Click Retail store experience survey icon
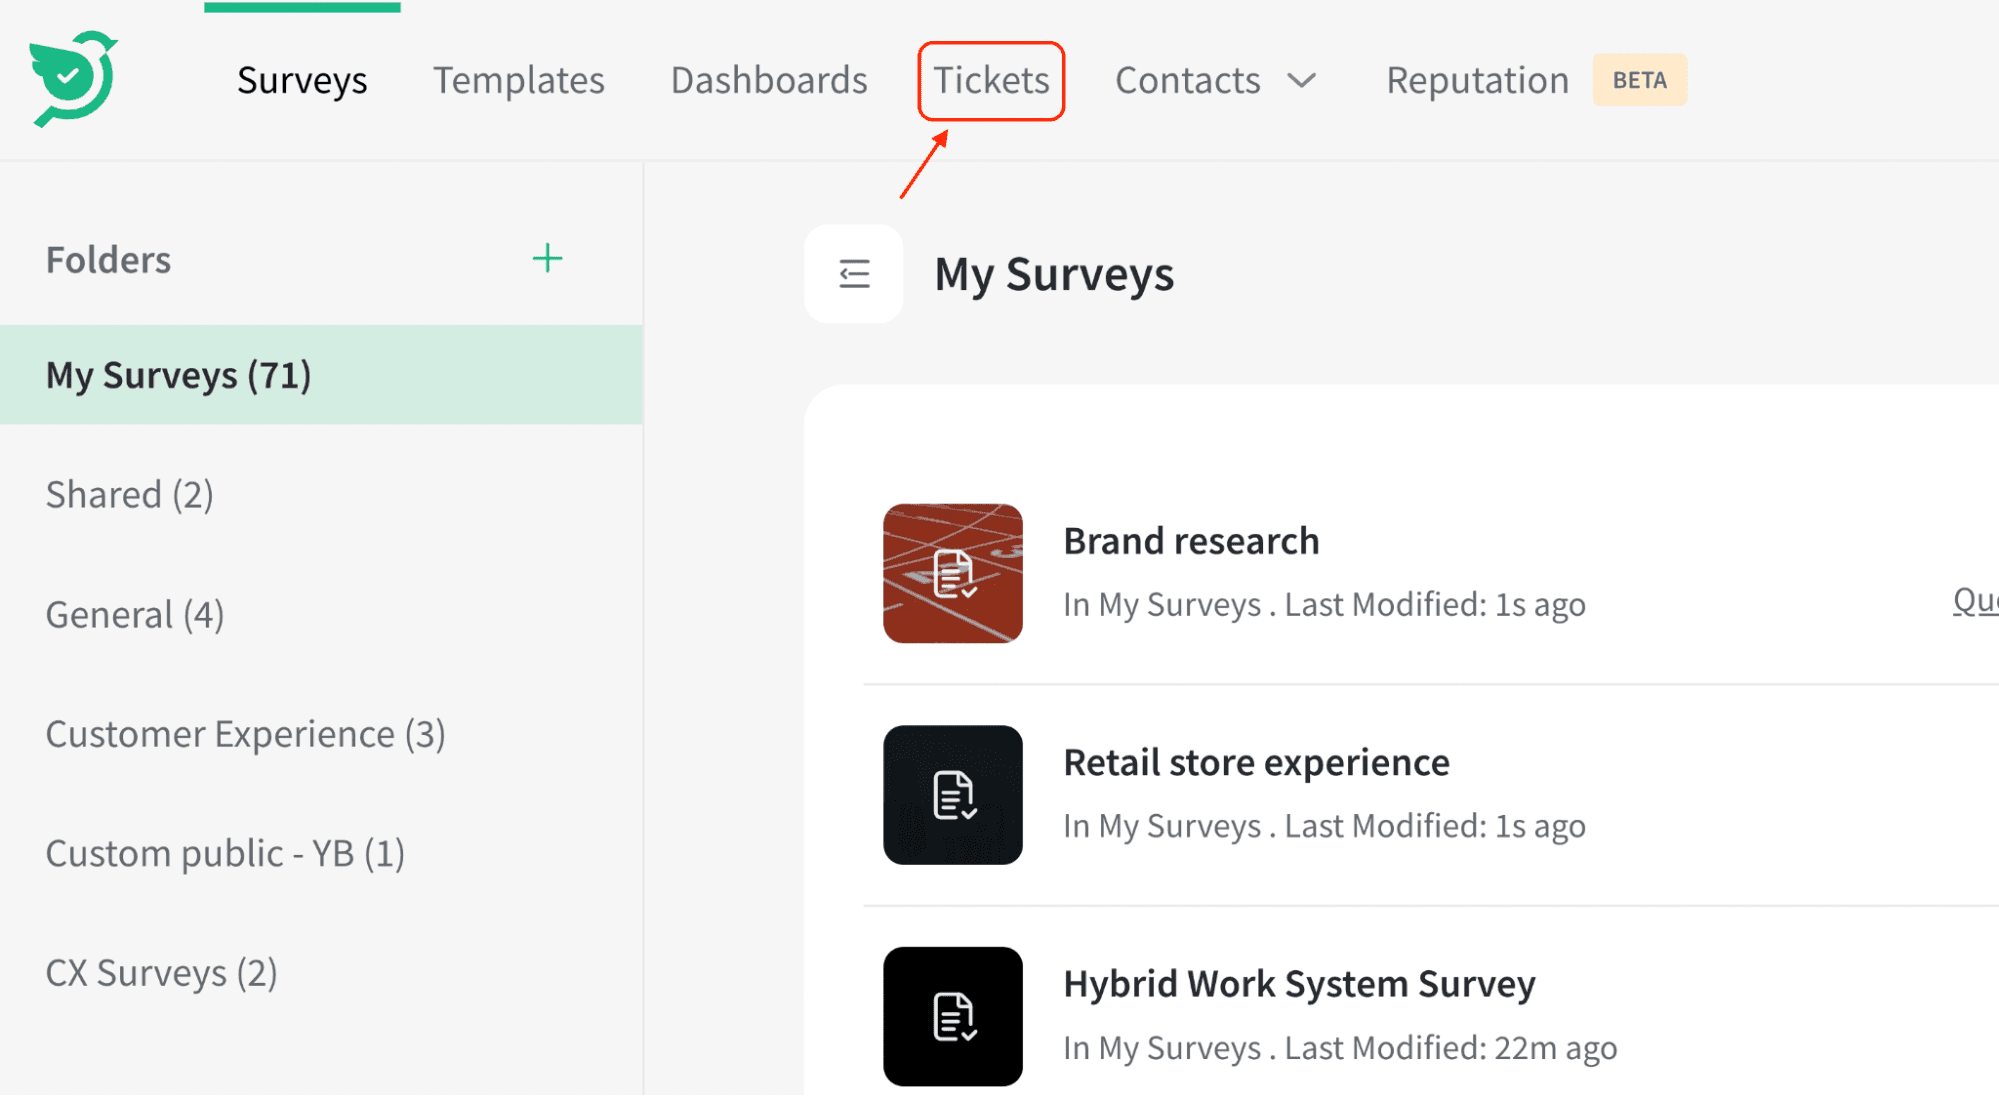Screen dimensions: 1999x1096 point(952,795)
